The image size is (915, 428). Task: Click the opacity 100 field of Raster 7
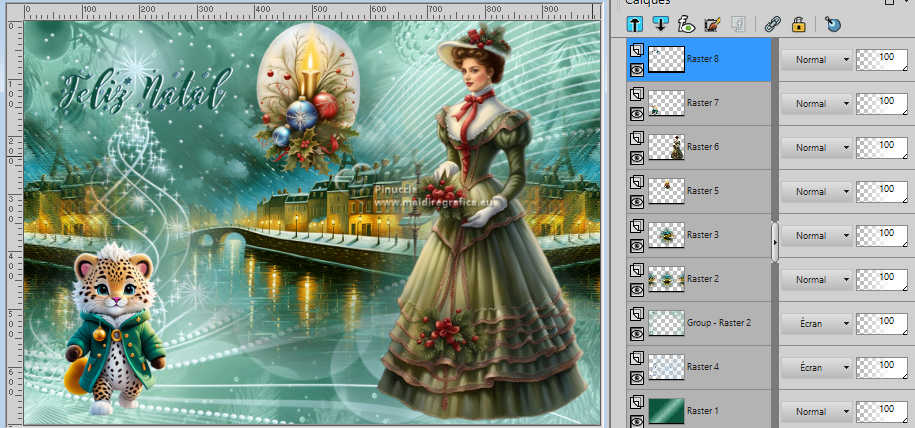click(882, 104)
